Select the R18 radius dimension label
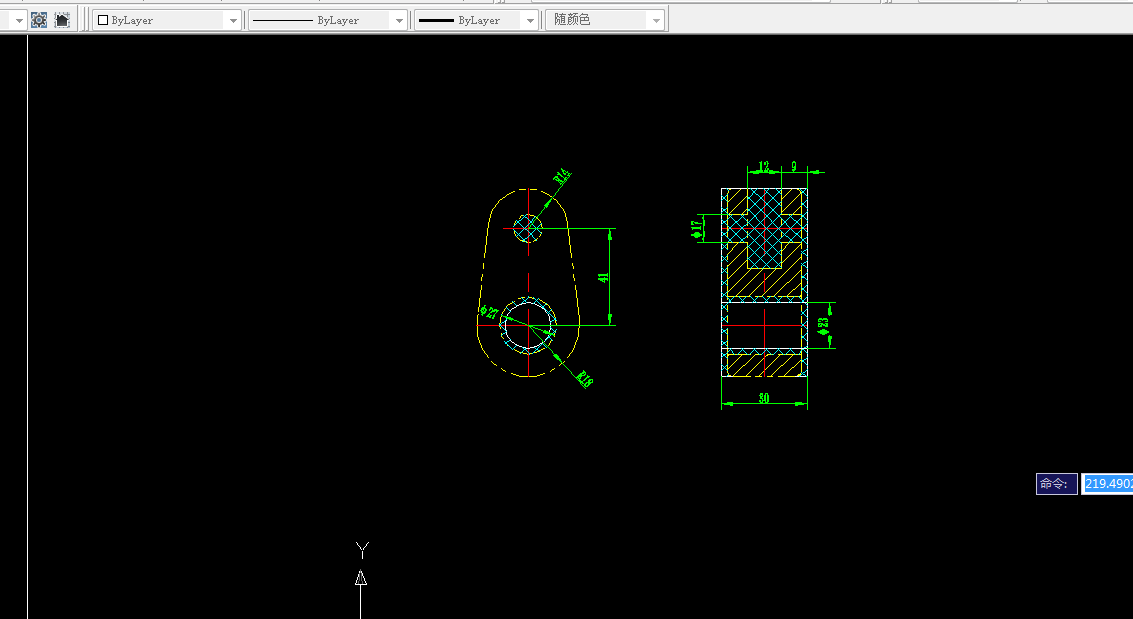Image resolution: width=1133 pixels, height=619 pixels. (x=585, y=378)
